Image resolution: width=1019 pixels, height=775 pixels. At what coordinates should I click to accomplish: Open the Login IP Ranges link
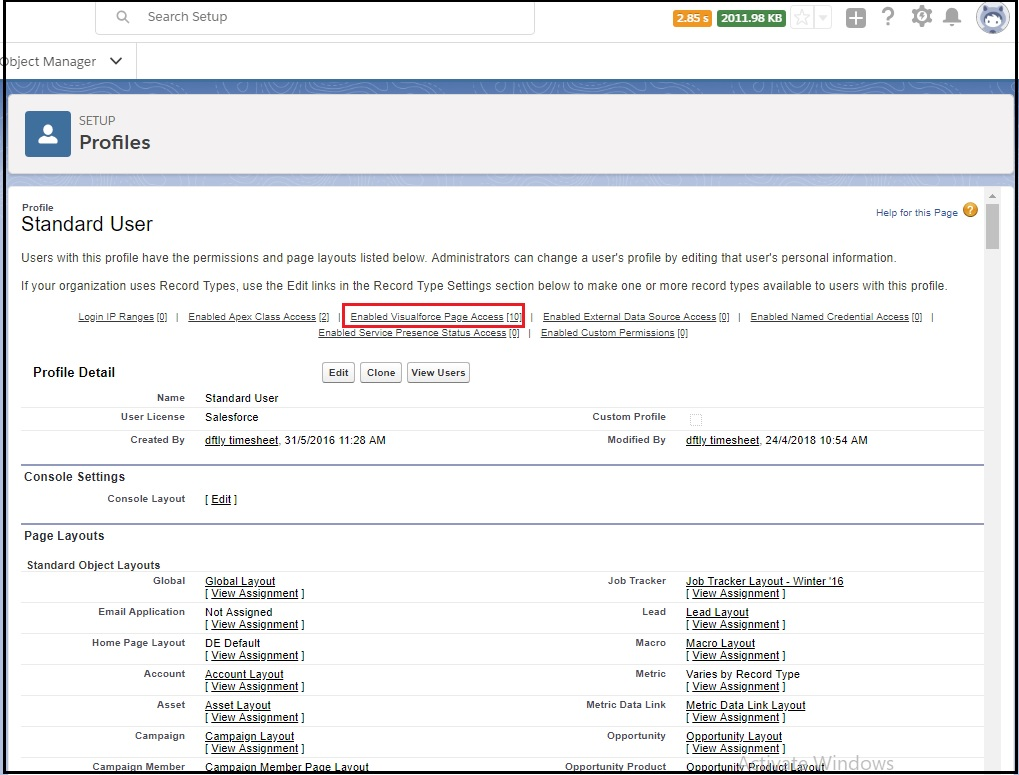123,317
